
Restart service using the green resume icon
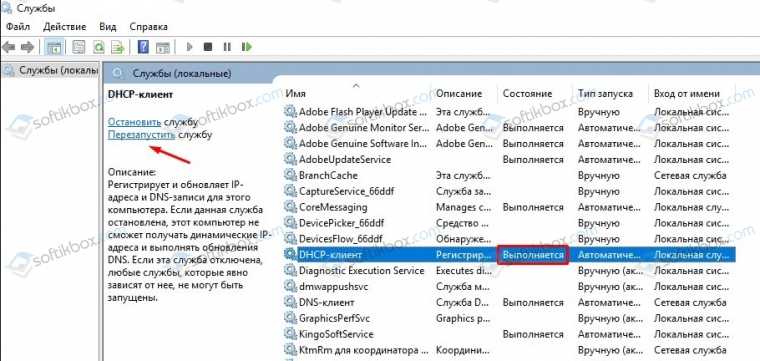coord(247,47)
